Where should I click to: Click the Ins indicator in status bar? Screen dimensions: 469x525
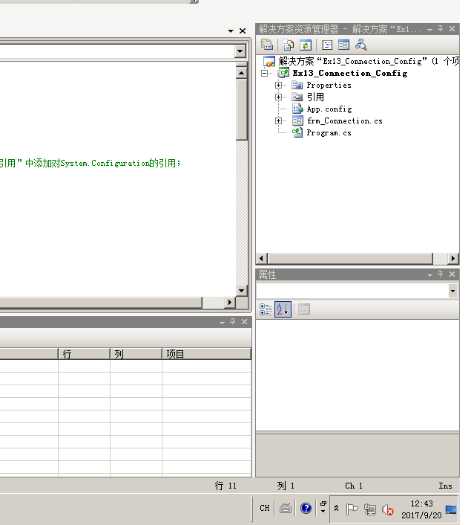pyautogui.click(x=446, y=486)
